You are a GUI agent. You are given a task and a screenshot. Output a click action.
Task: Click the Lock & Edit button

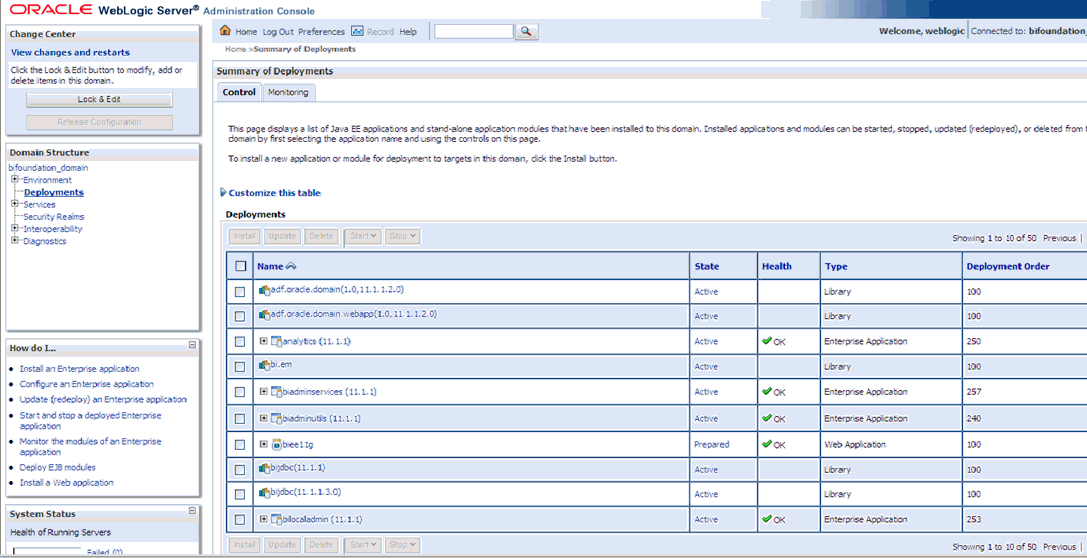(99, 99)
